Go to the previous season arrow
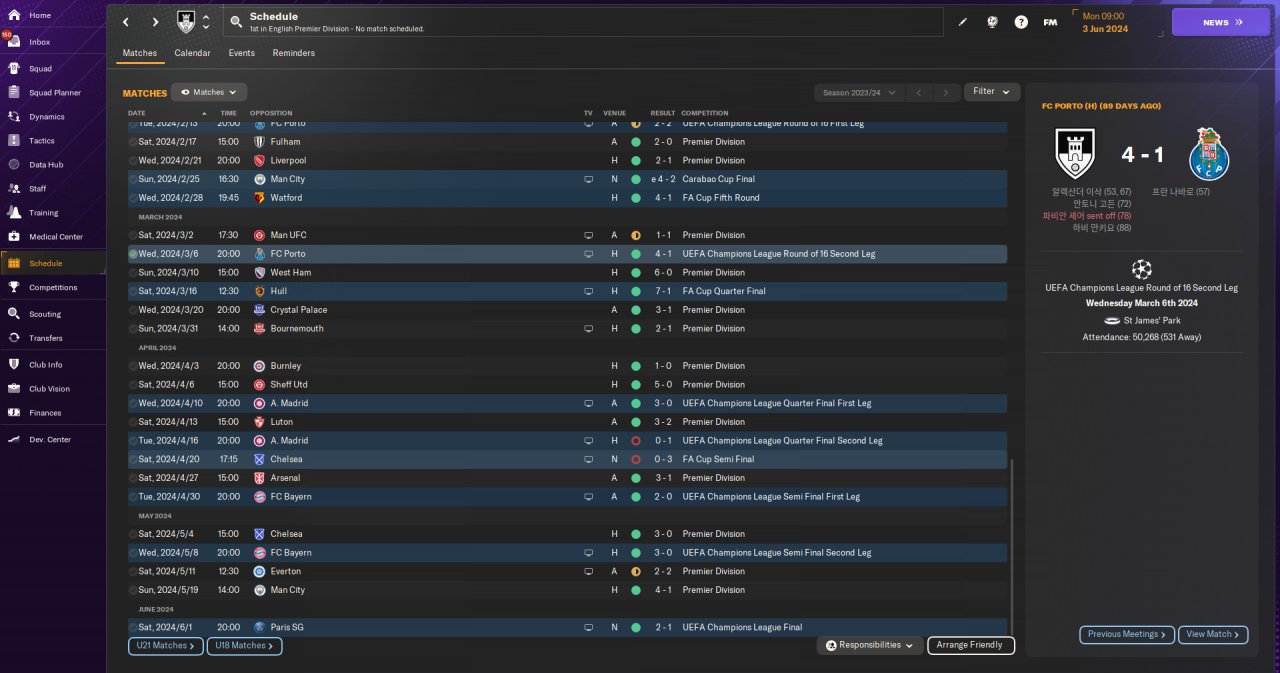 point(919,92)
